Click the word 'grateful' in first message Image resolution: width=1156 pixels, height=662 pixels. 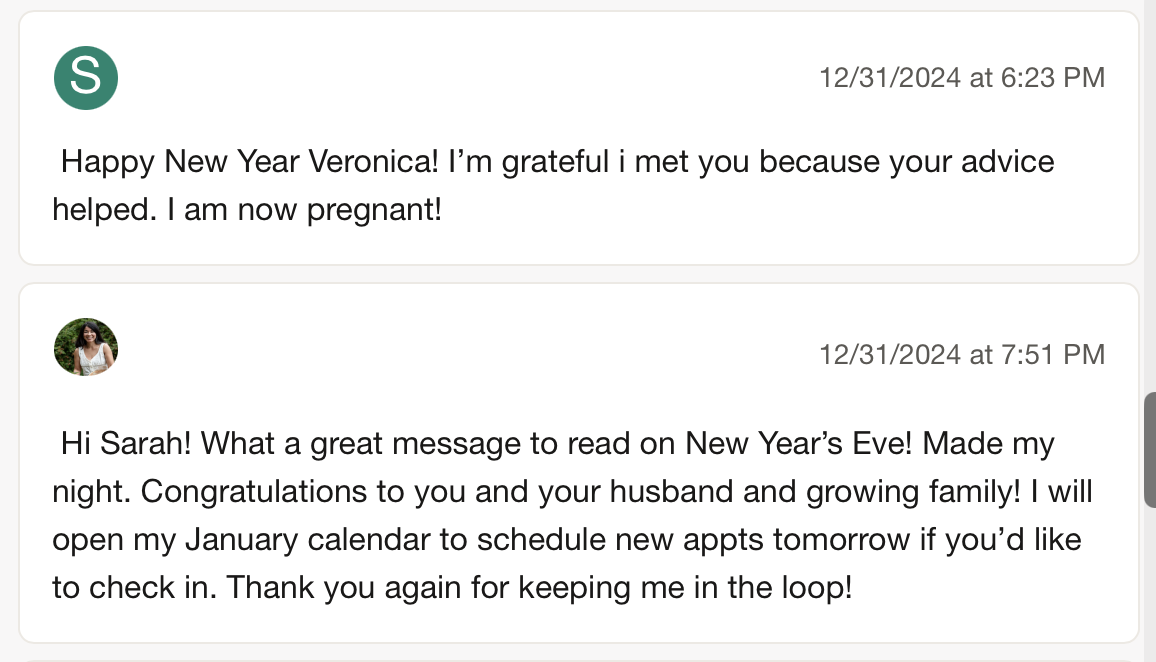point(555,162)
